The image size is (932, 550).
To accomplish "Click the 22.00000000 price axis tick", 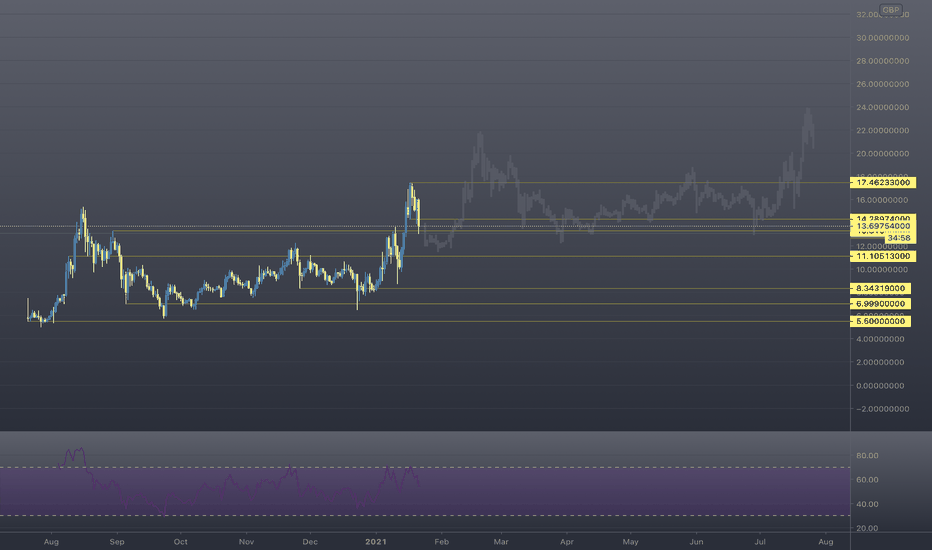I will (x=883, y=130).
